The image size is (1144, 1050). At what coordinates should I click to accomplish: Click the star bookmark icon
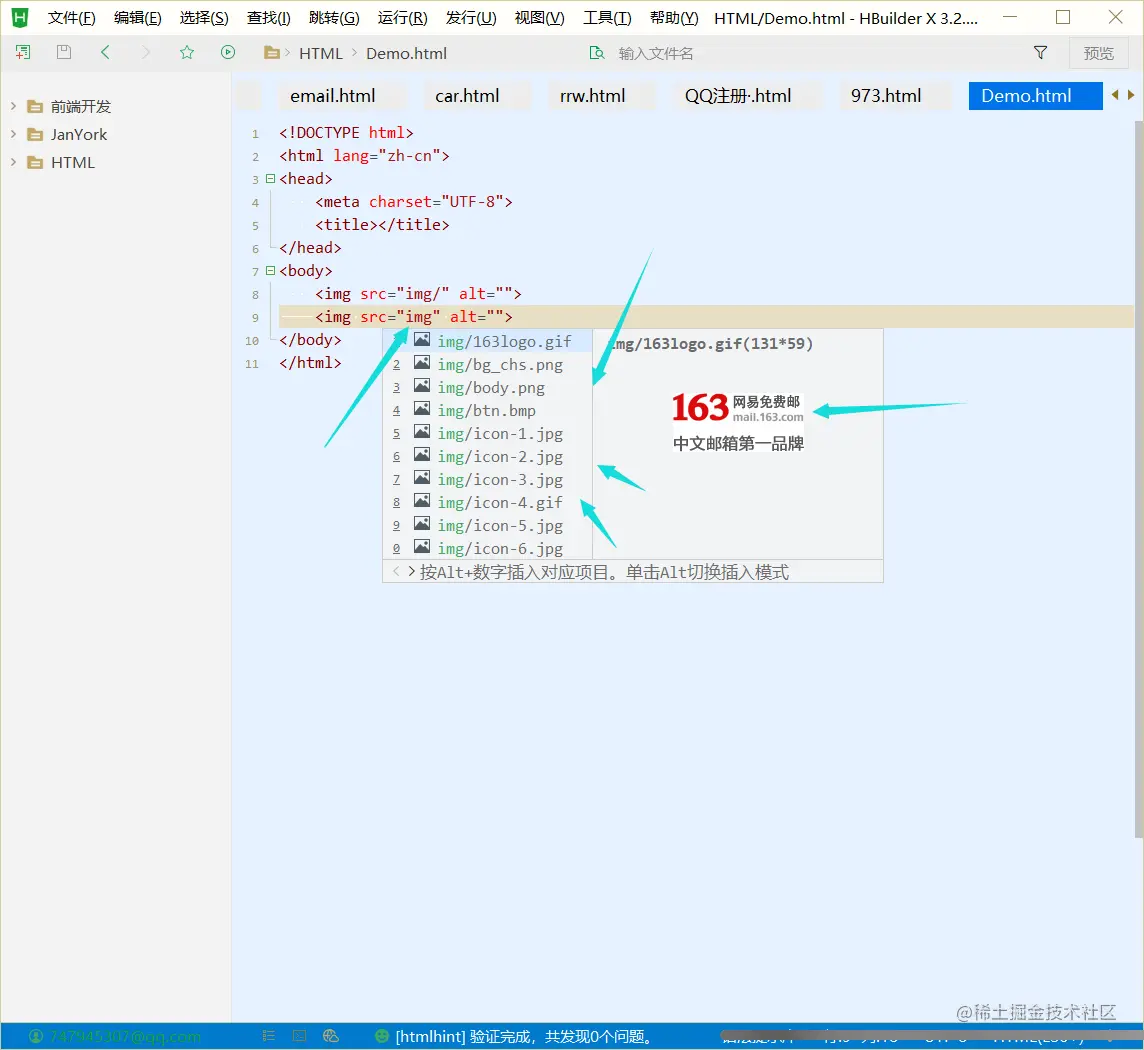[x=187, y=52]
